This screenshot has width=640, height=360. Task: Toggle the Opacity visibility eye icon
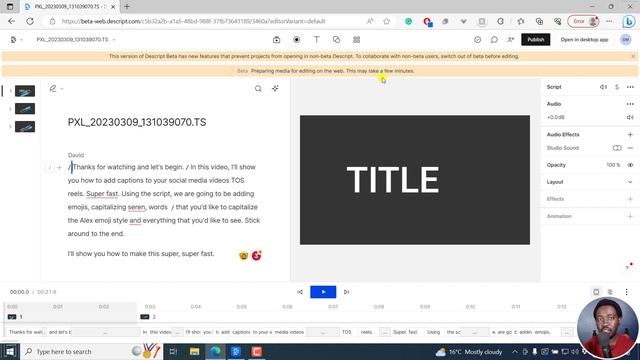pos(630,165)
